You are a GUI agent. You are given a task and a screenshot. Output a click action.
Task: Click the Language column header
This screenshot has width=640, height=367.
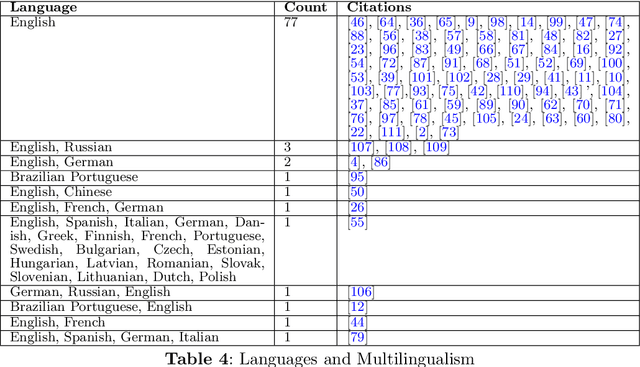(x=43, y=7)
